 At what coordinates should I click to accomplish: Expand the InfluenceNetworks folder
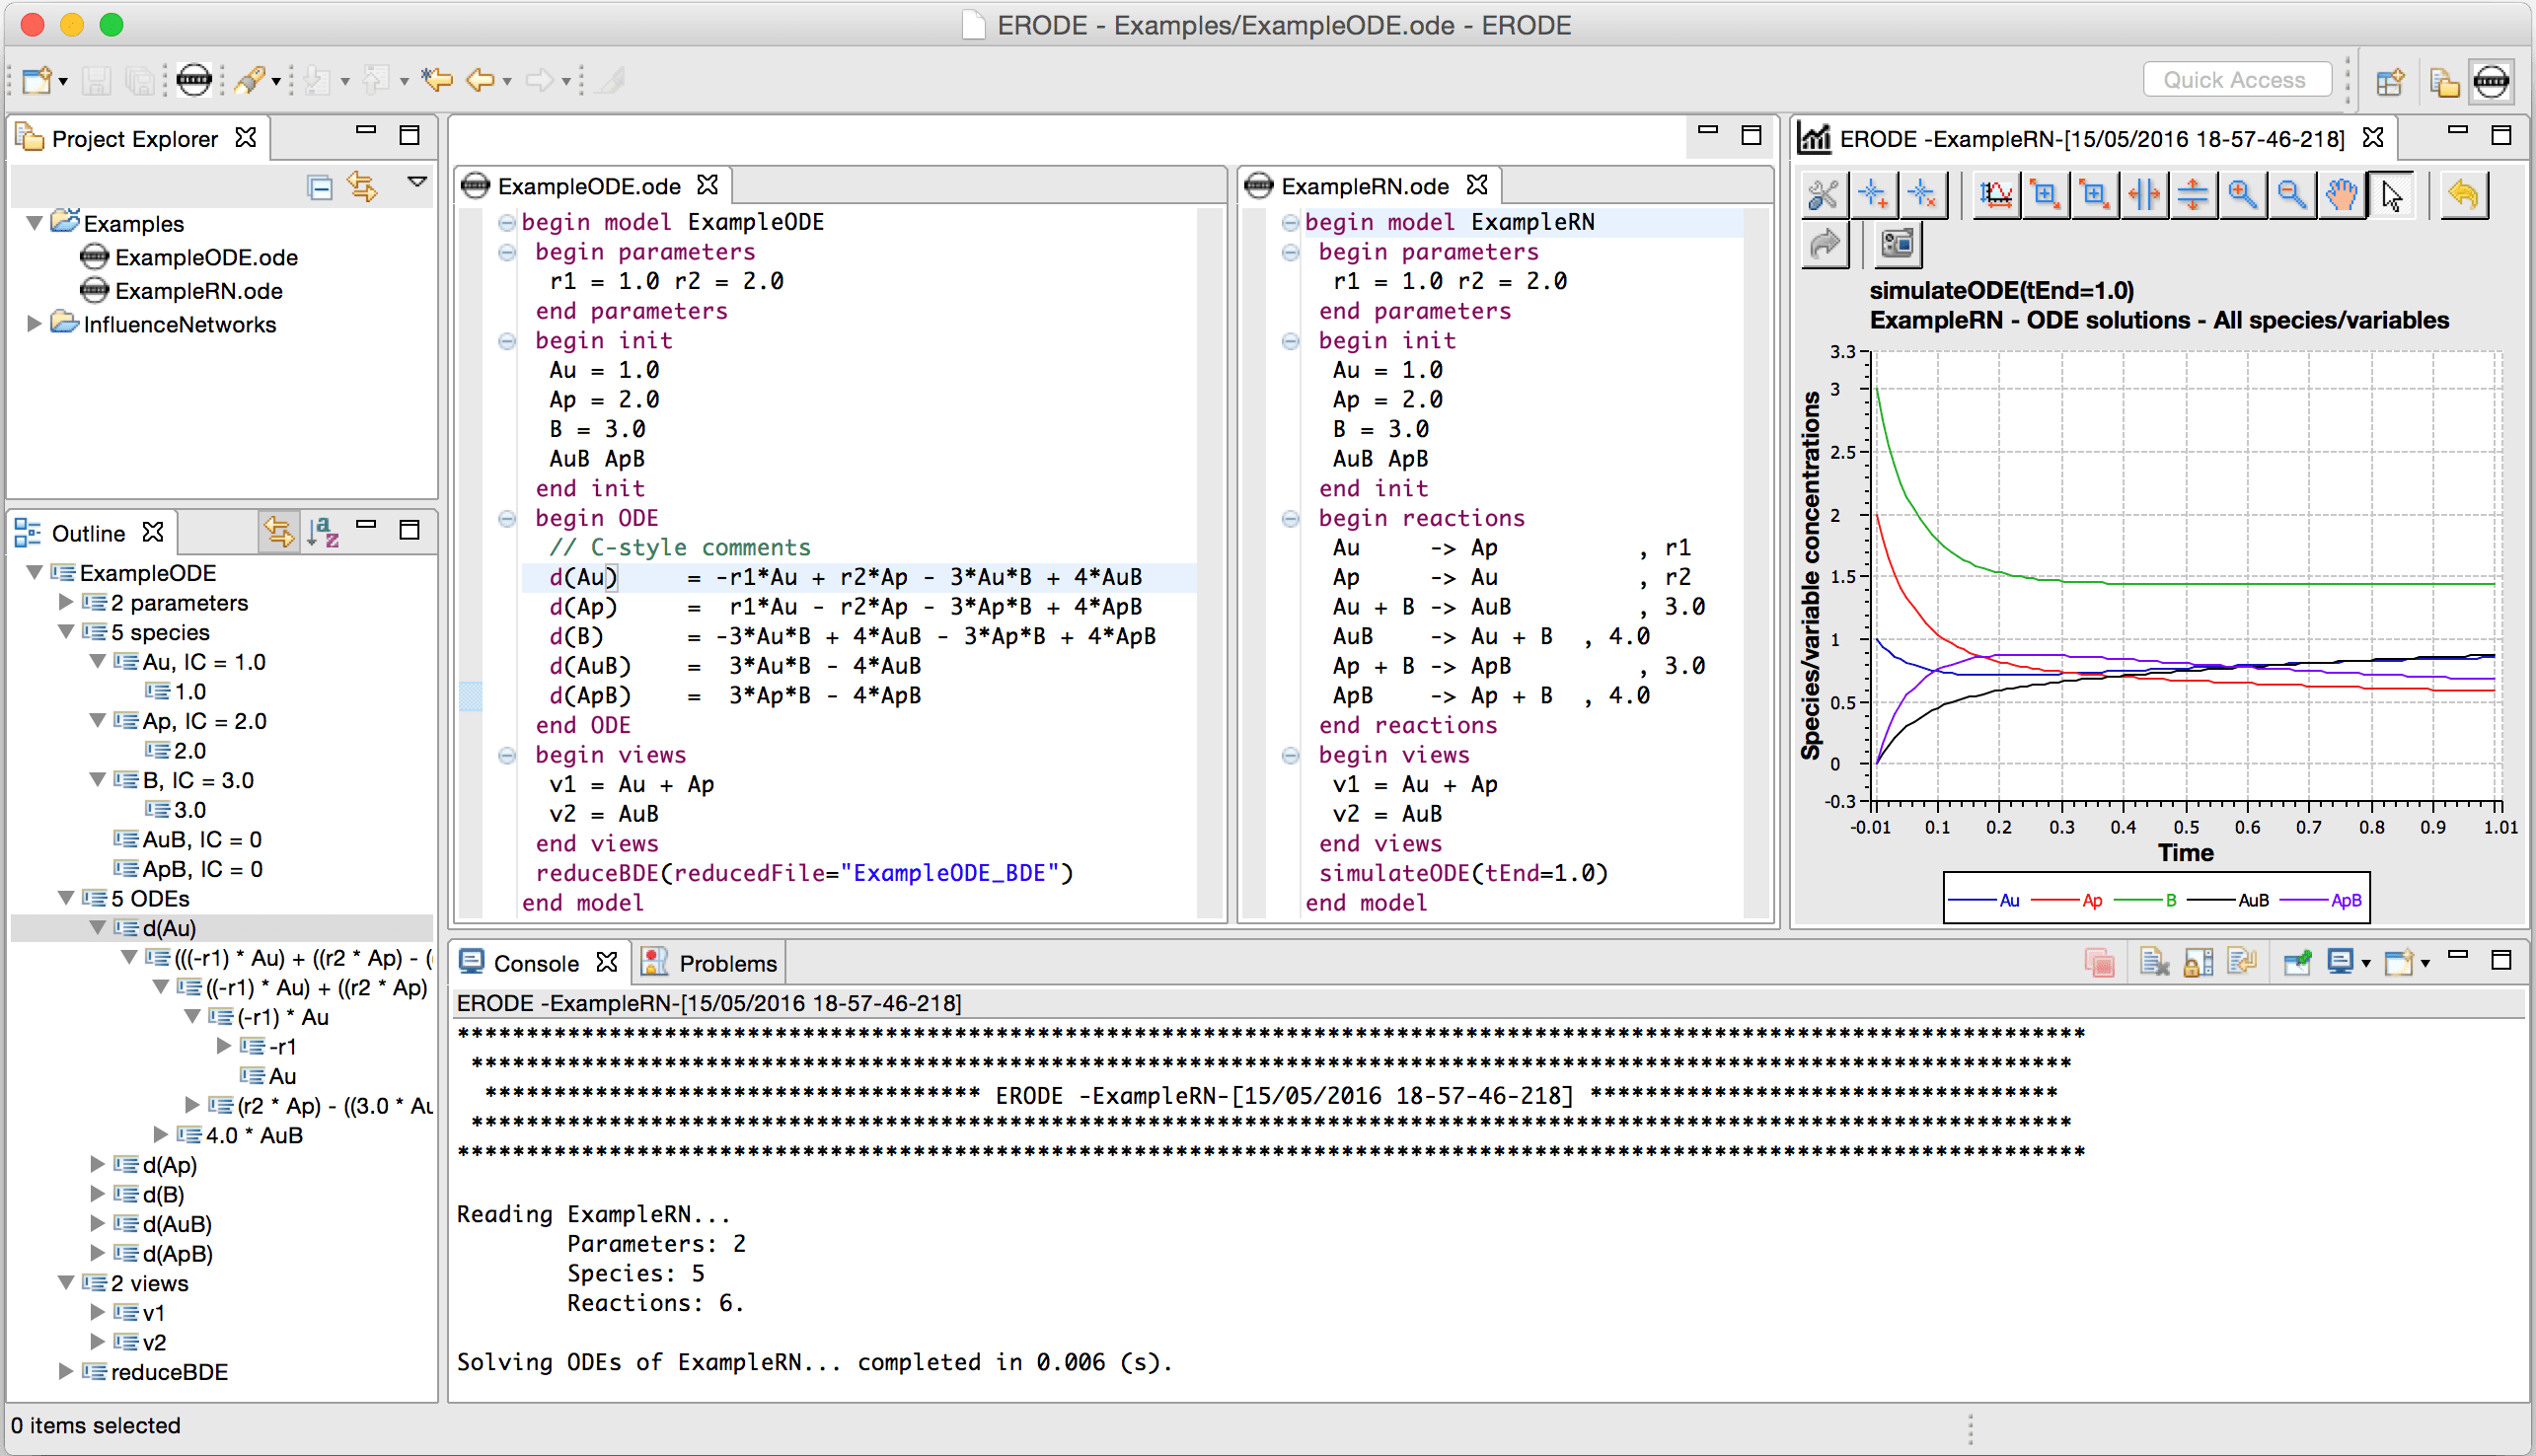coord(34,324)
